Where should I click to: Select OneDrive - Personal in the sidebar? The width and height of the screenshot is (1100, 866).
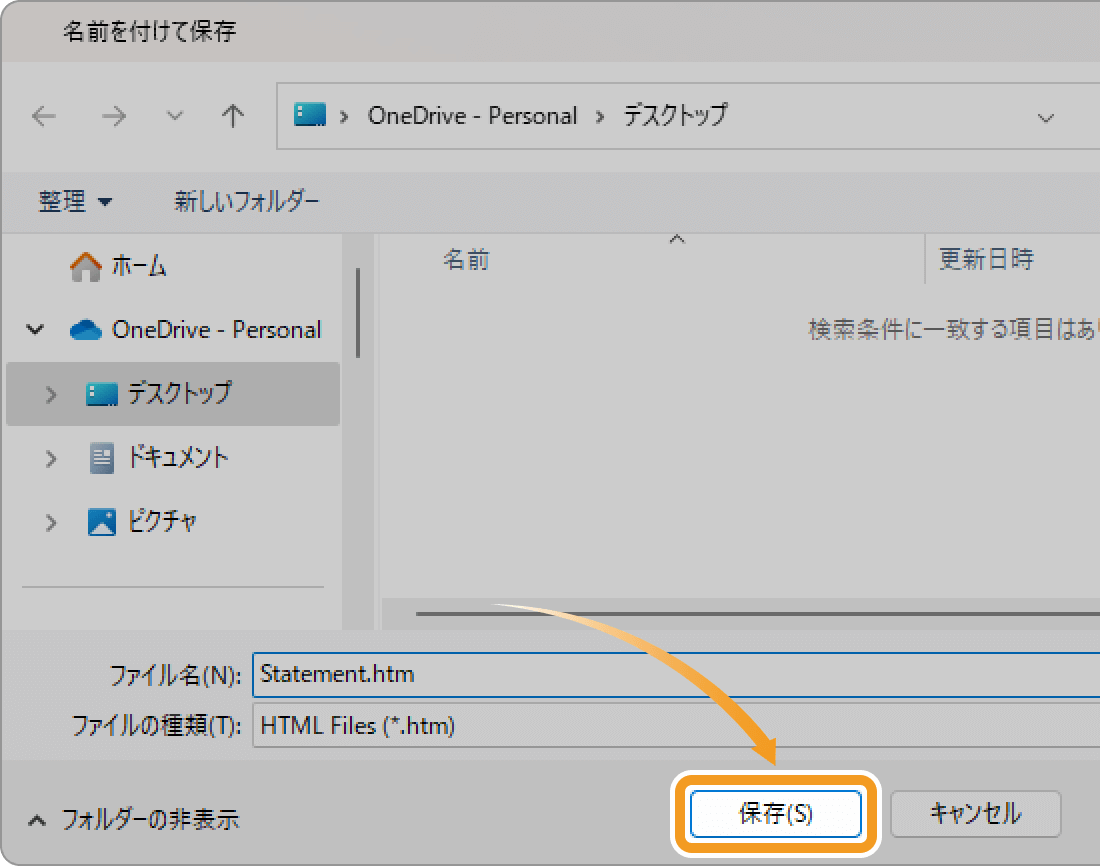click(216, 330)
